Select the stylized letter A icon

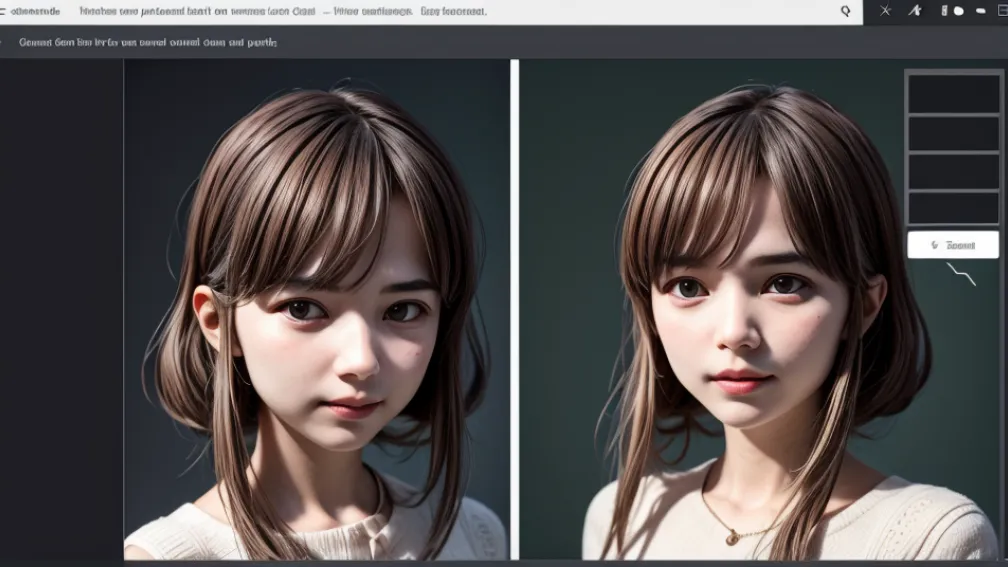tap(914, 10)
